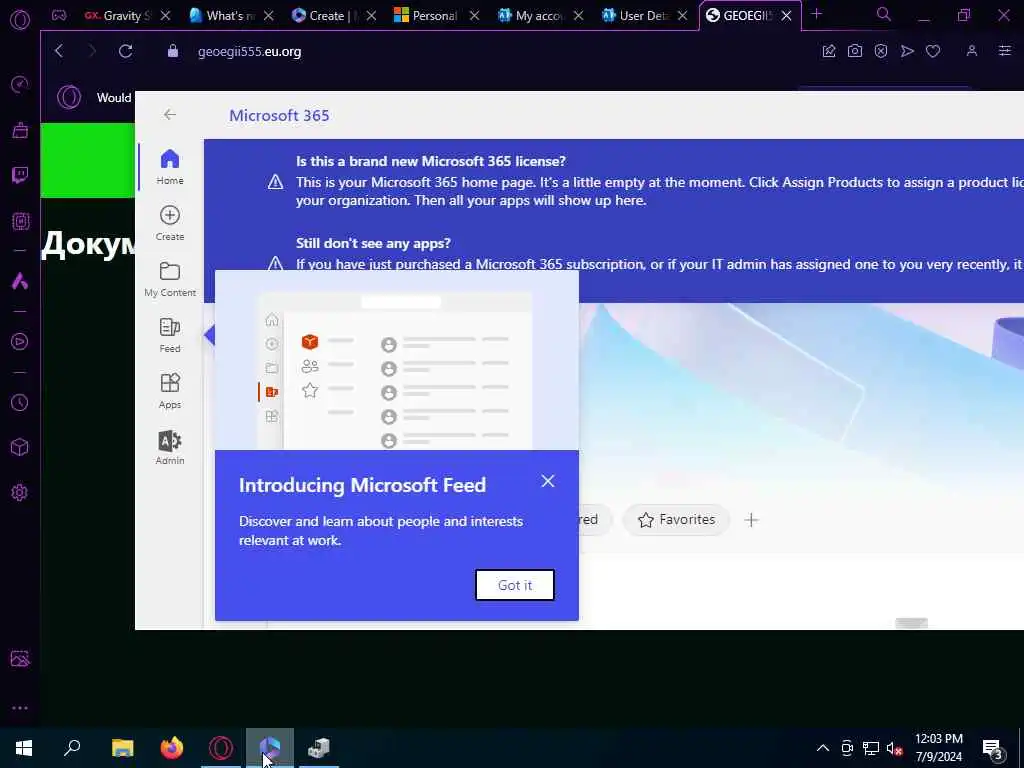Open Twitch in Opera sidebar
The height and width of the screenshot is (768, 1024).
coord(20,175)
